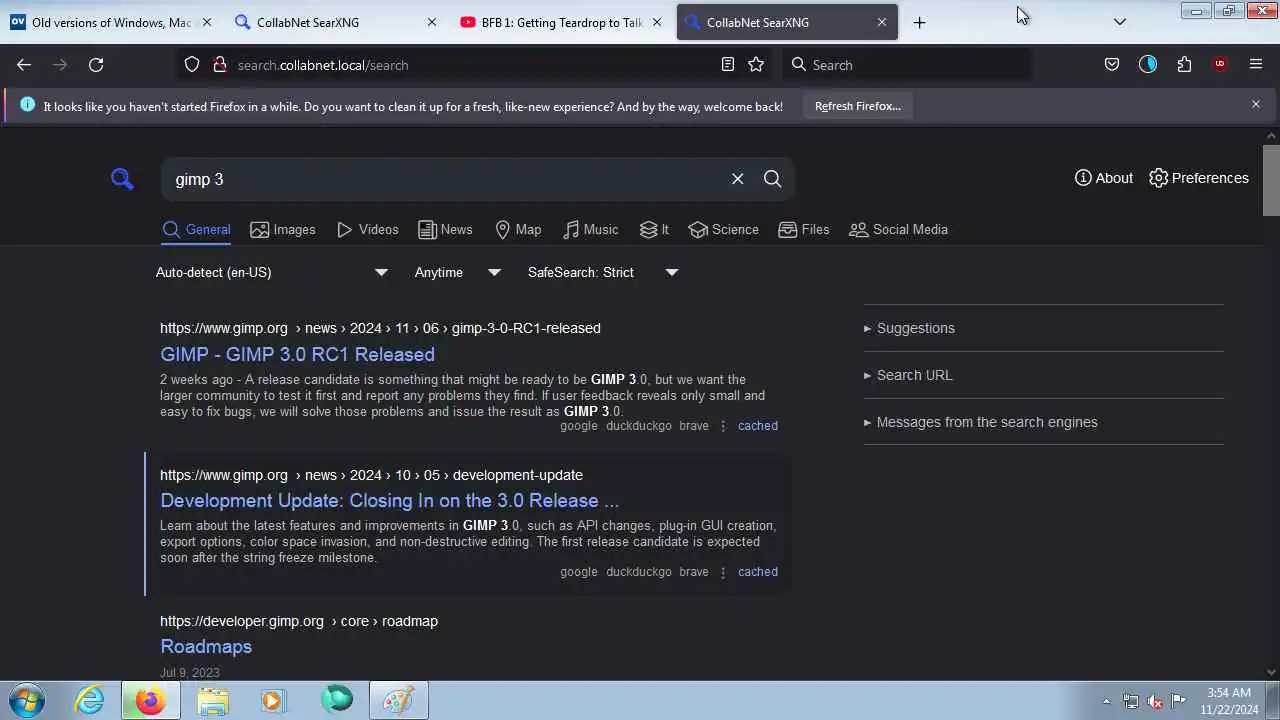Image resolution: width=1280 pixels, height=720 pixels.
Task: Open Extensions puzzle icon
Action: pos(1184,64)
